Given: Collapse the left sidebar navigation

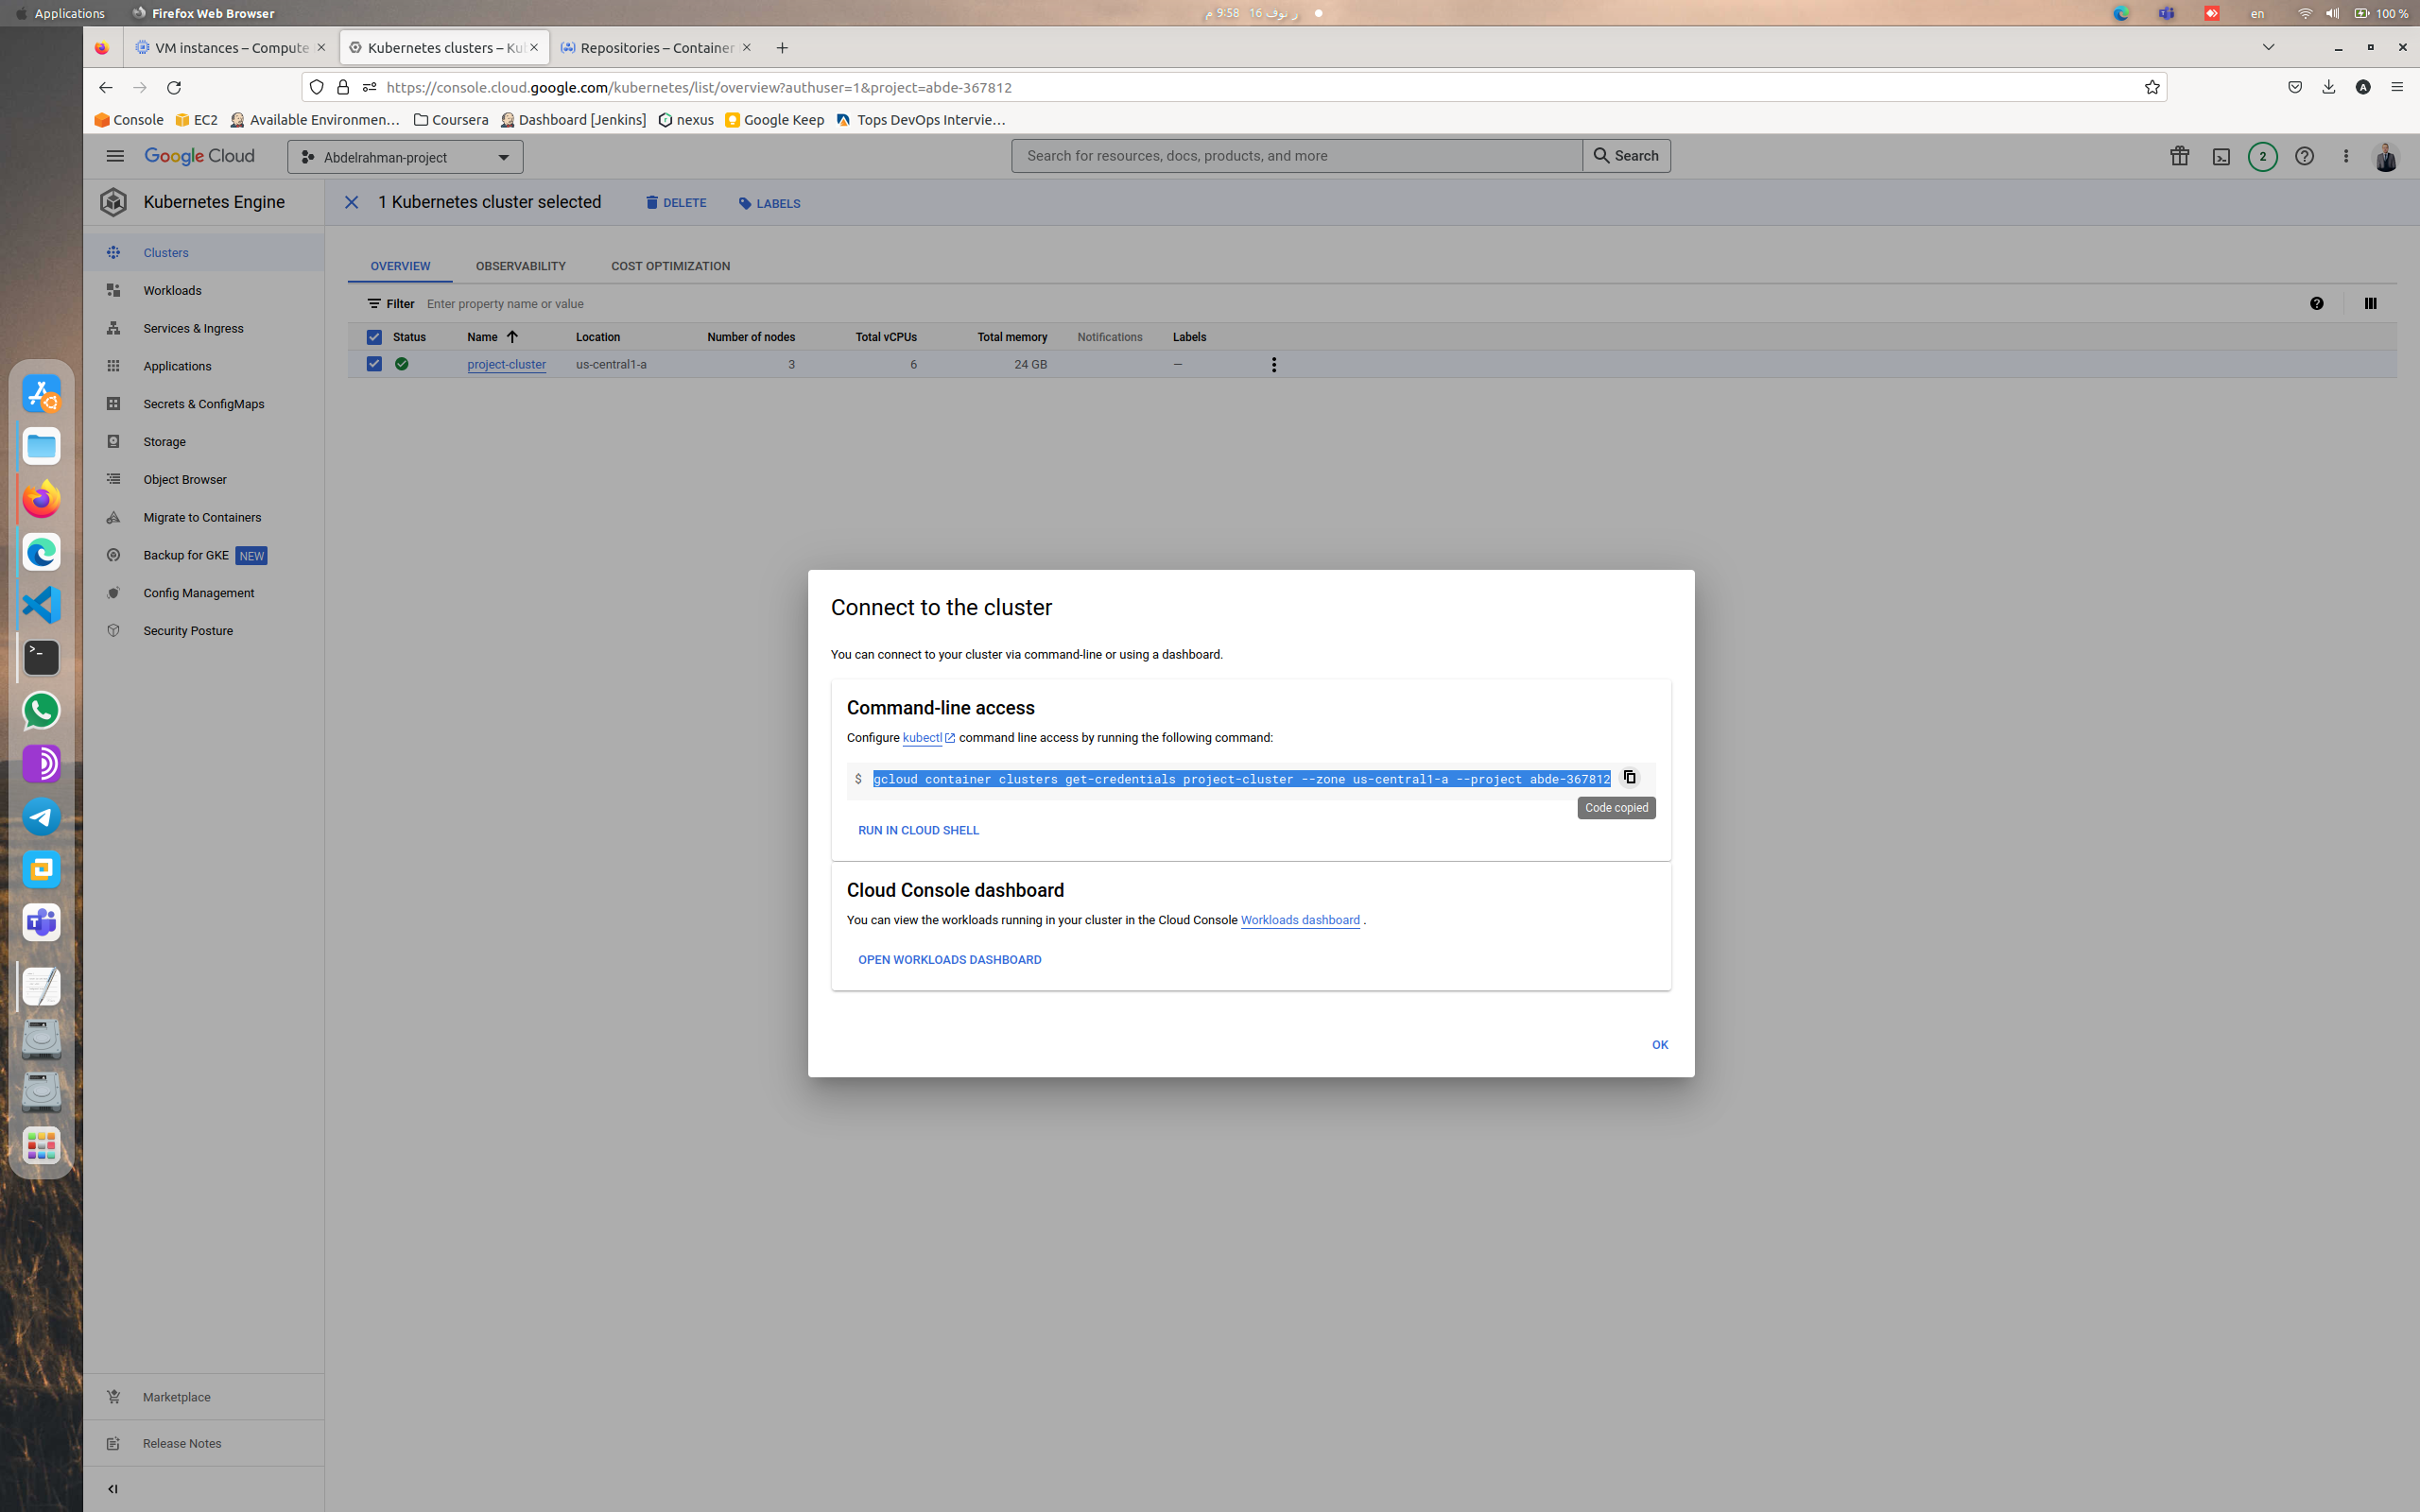Looking at the screenshot, I should tap(113, 1489).
